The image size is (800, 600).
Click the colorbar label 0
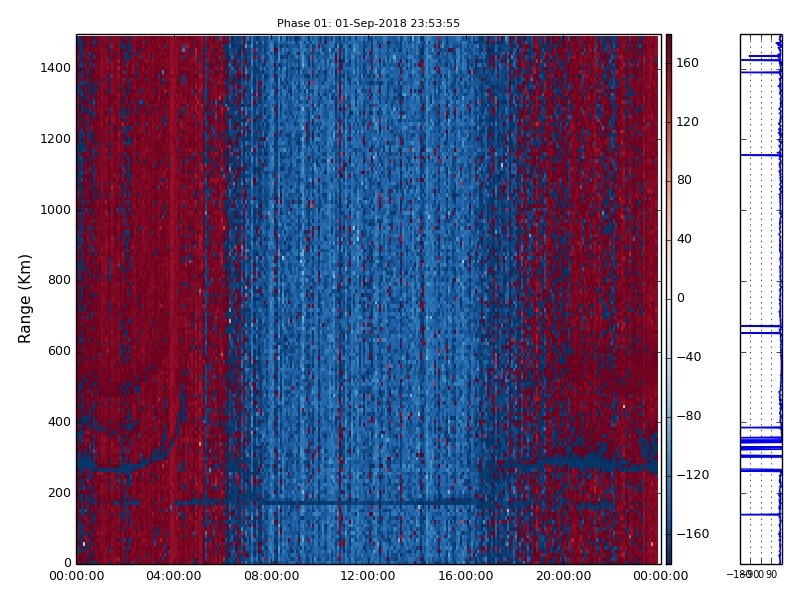(680, 298)
